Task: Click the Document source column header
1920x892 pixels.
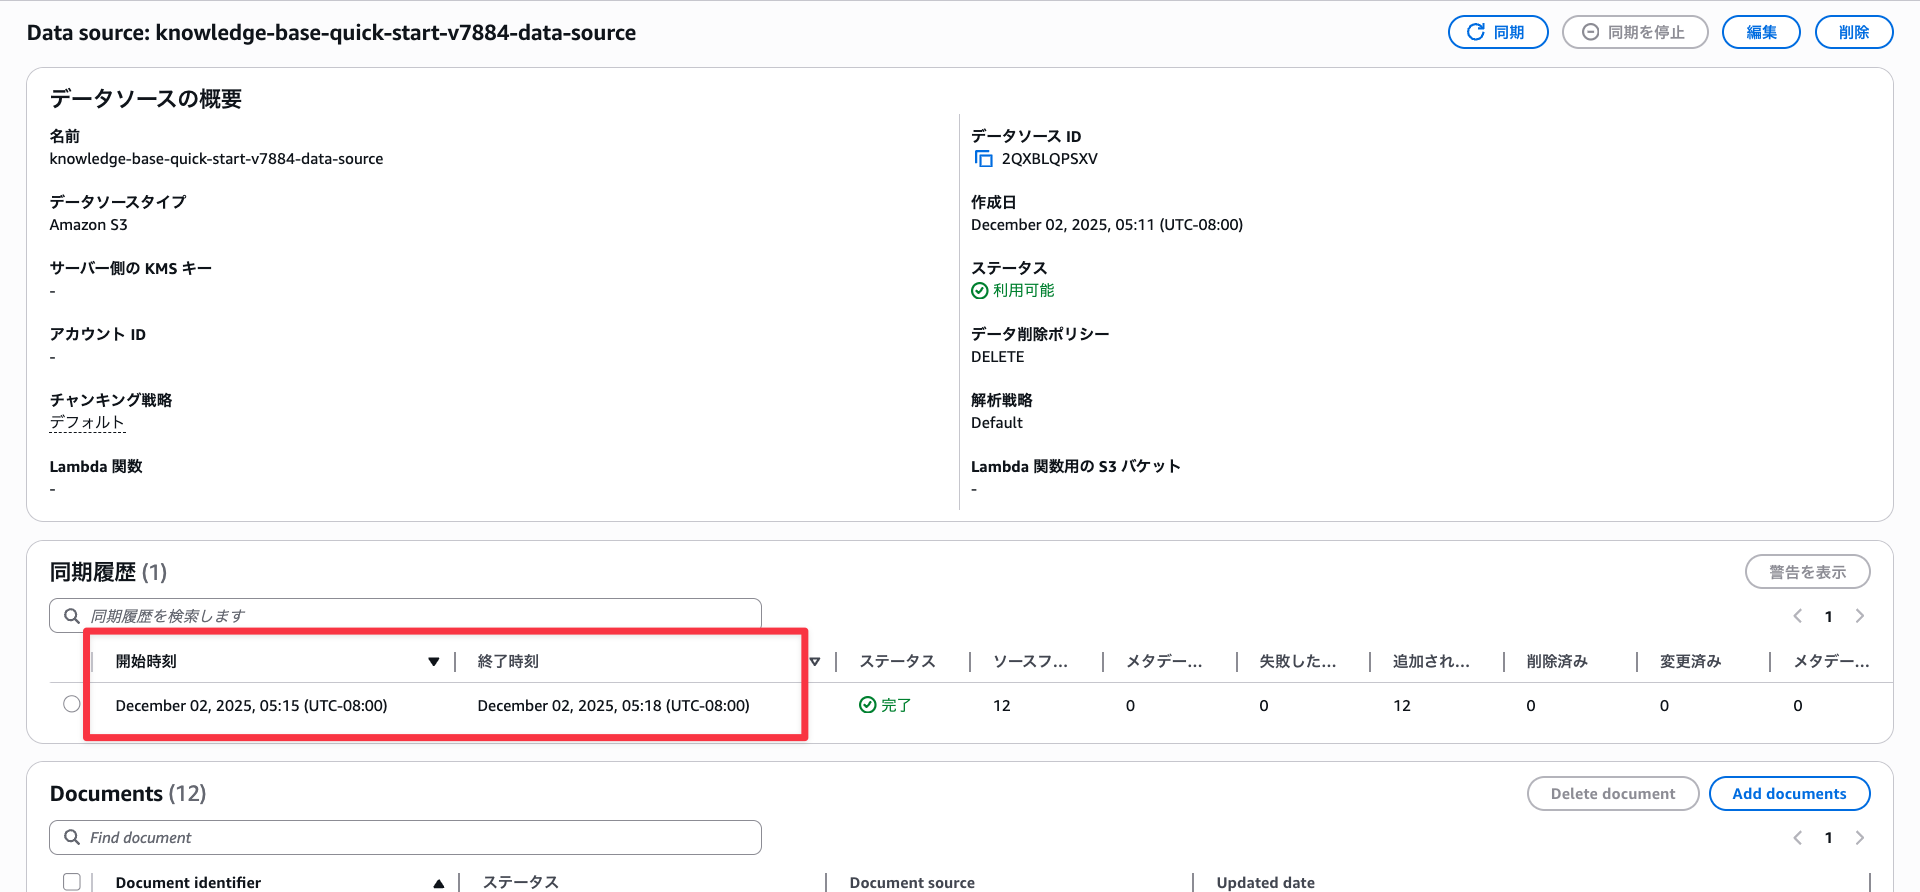Action: pos(911,882)
